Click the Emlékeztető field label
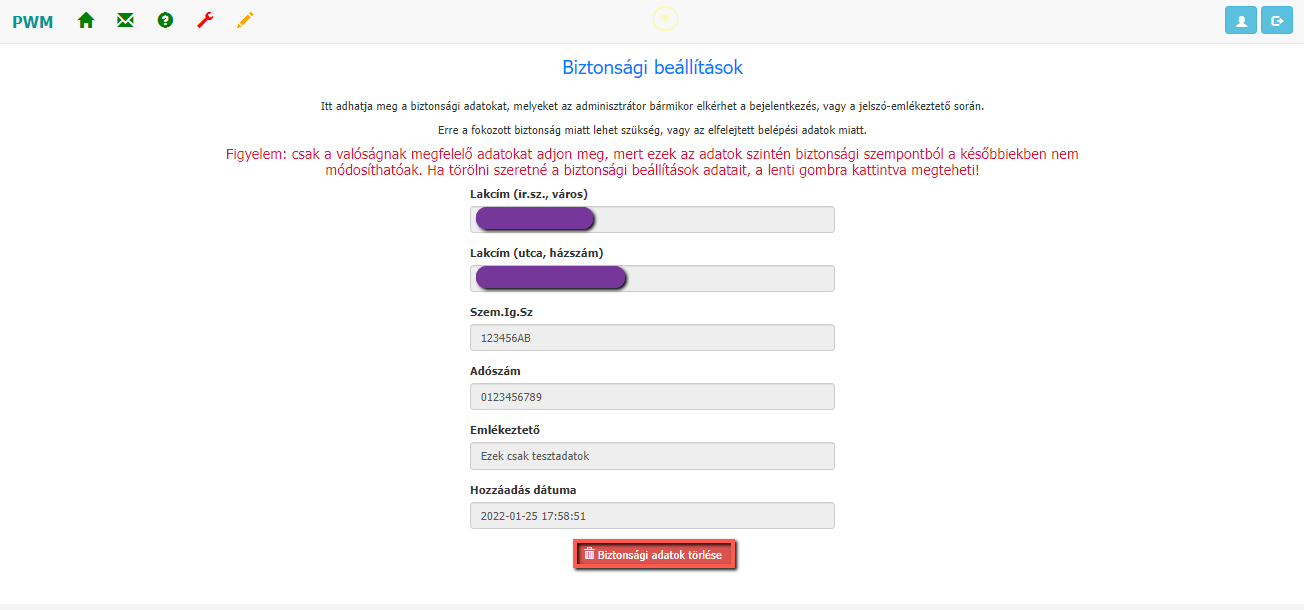Image resolution: width=1304 pixels, height=610 pixels. [x=505, y=431]
